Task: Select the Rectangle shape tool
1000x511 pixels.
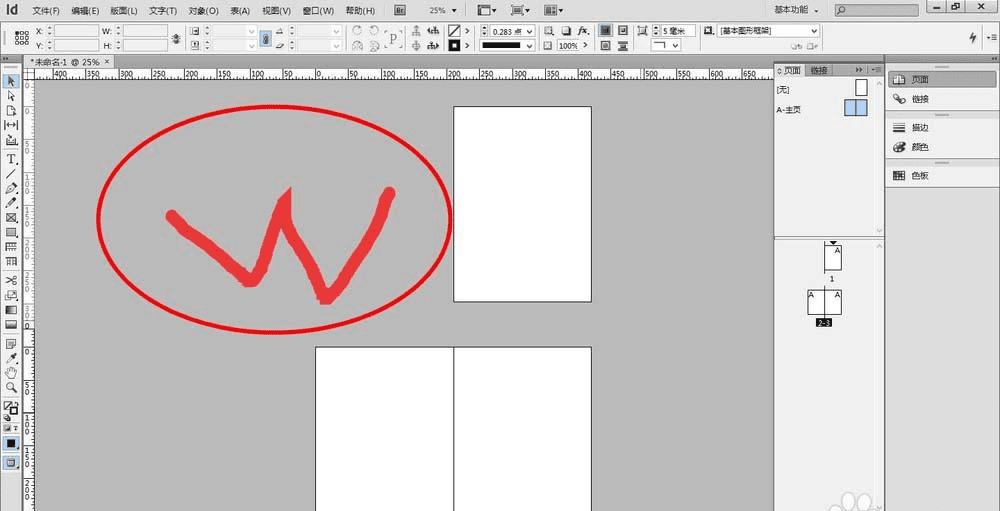Action: point(11,232)
